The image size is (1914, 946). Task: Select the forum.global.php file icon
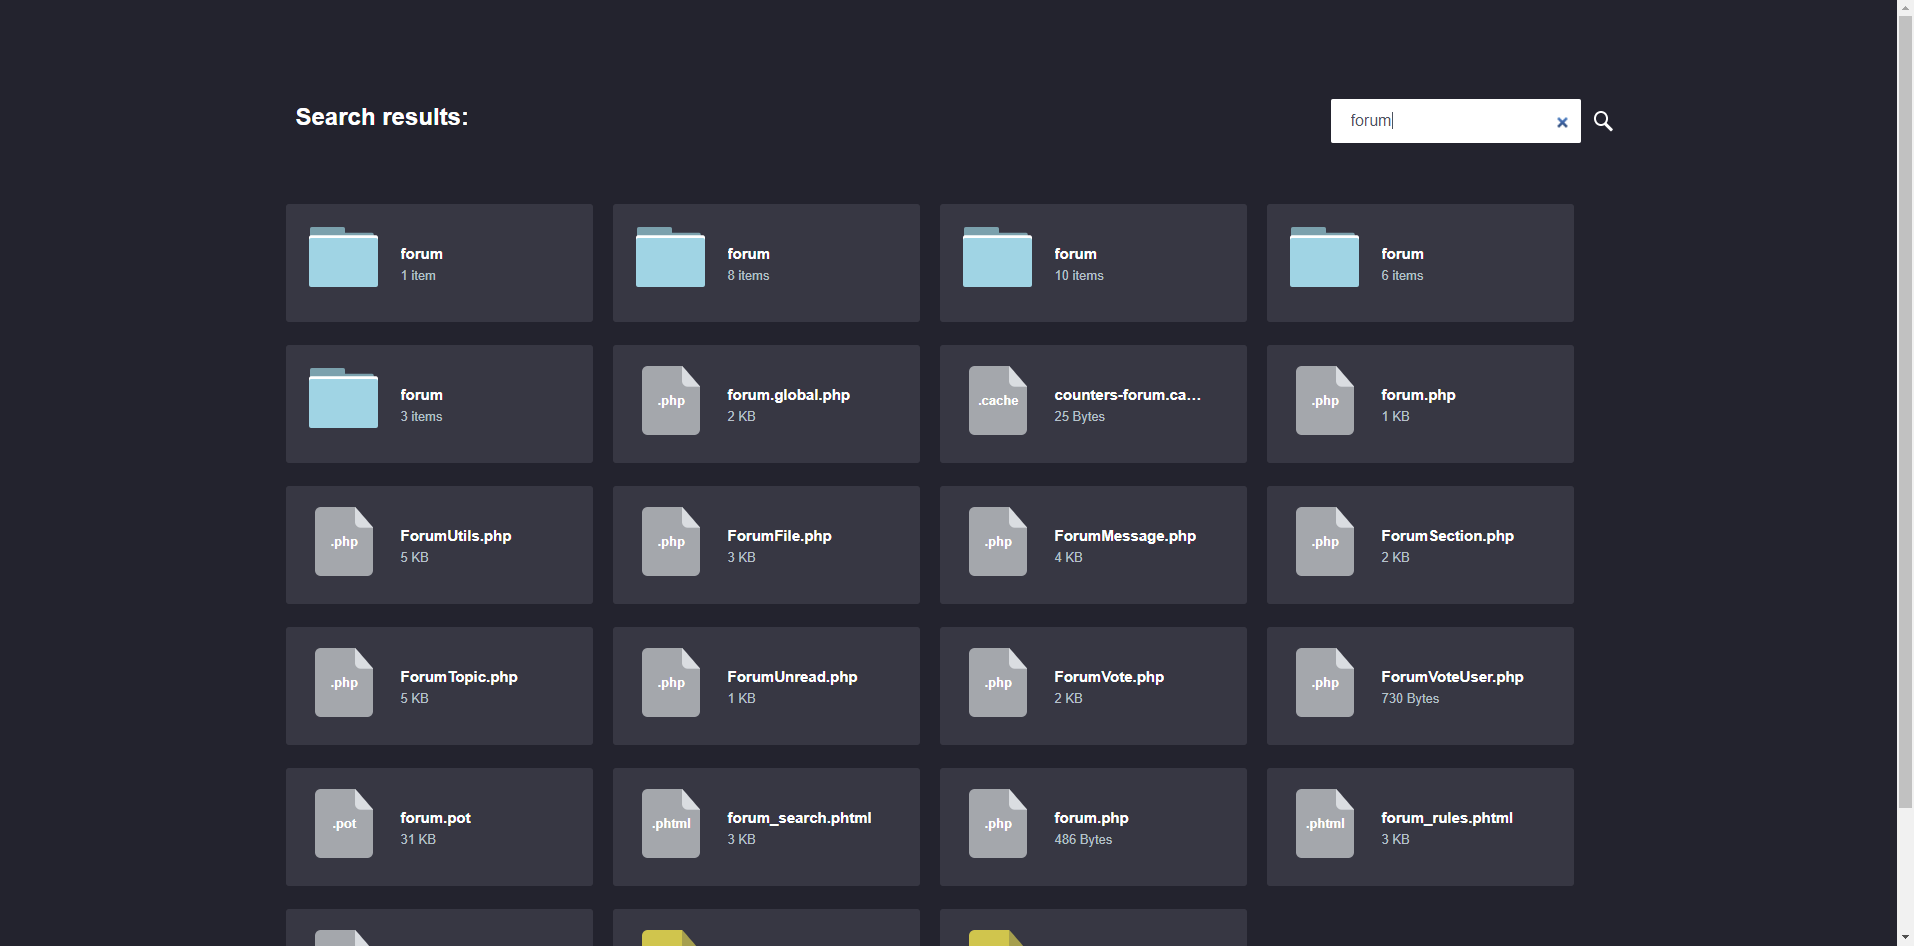[671, 400]
